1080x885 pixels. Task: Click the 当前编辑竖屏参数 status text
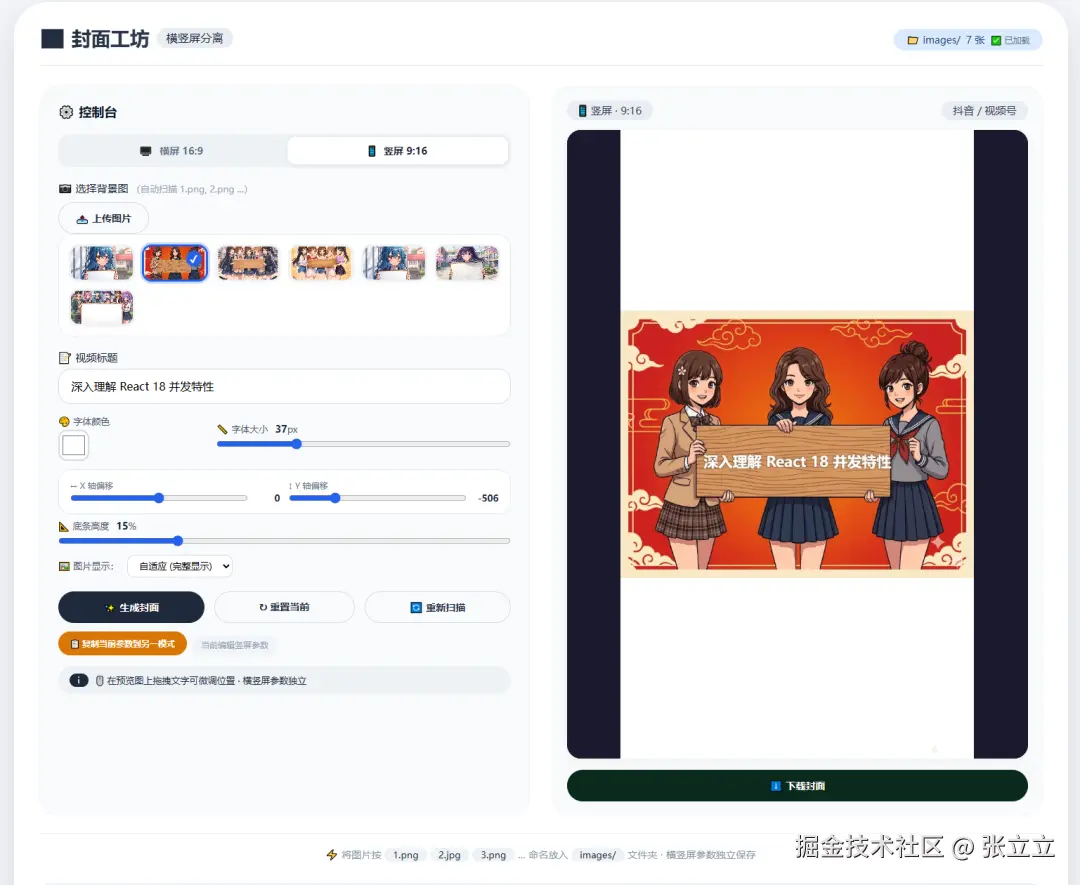point(235,645)
